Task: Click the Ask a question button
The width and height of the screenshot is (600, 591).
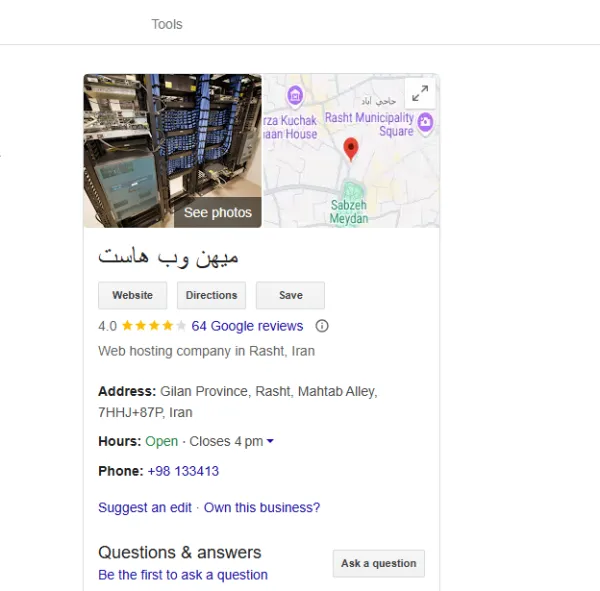Action: 379,563
